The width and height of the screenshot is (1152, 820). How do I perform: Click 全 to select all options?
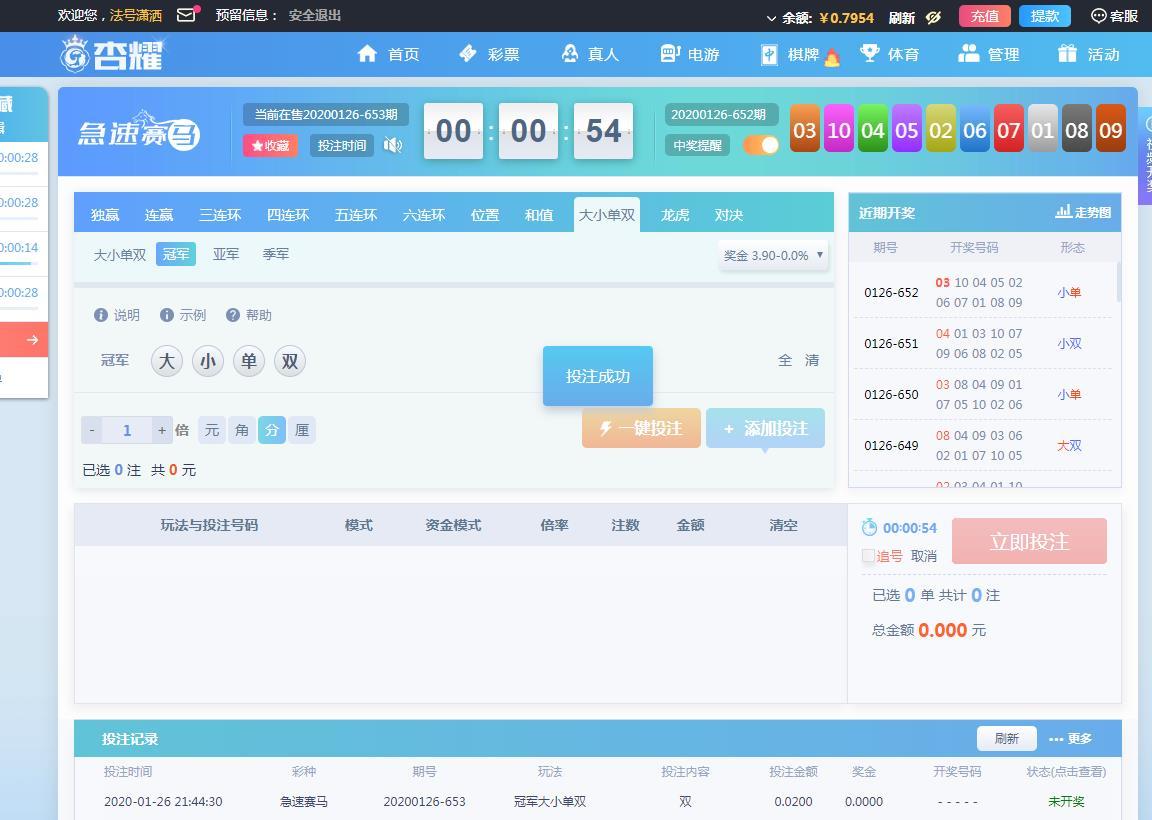785,360
